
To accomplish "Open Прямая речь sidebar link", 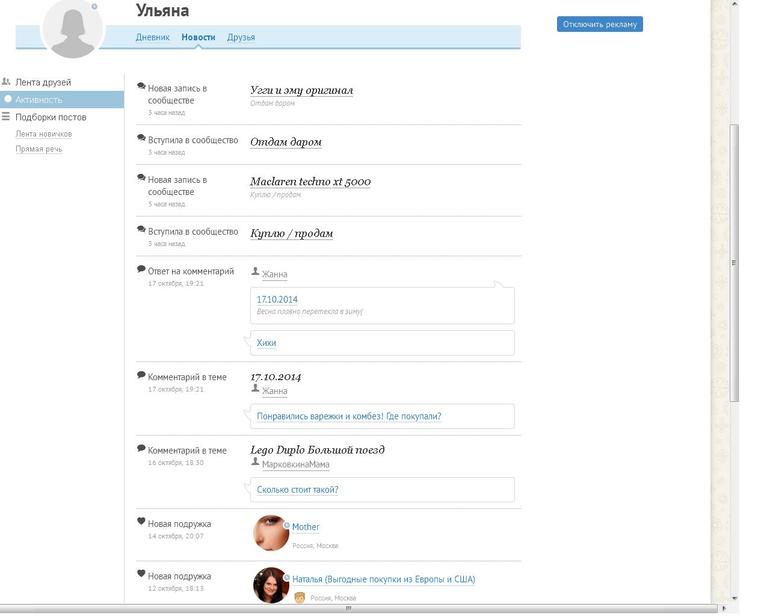I will pyautogui.click(x=39, y=149).
